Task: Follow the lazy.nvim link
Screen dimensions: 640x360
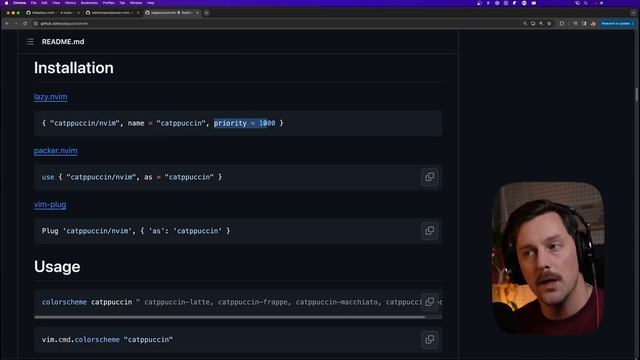Action: [51, 97]
